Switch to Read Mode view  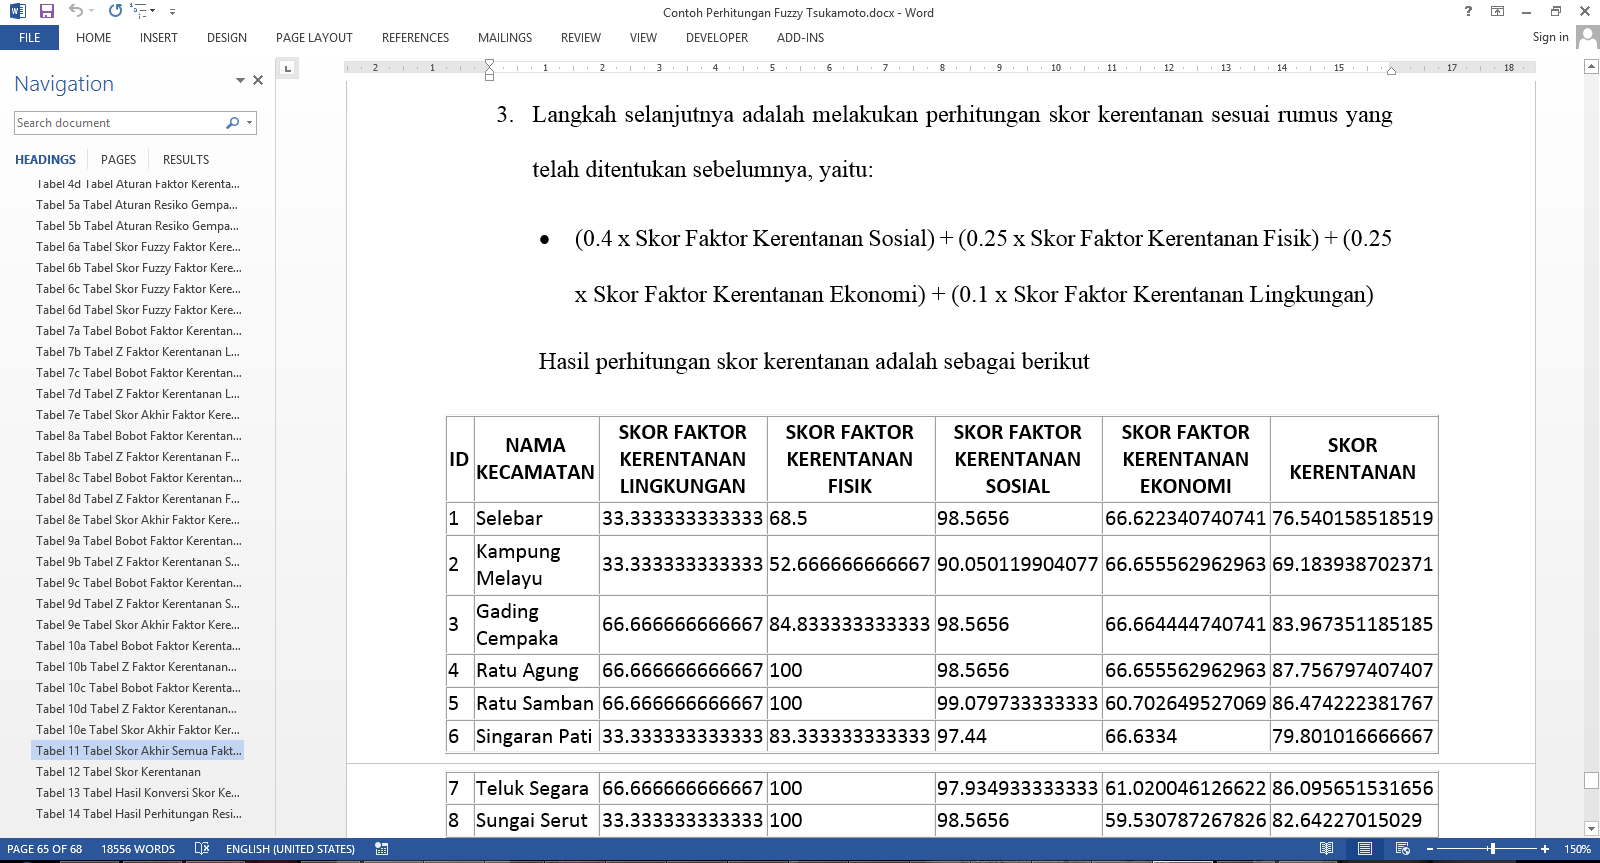click(x=1326, y=849)
